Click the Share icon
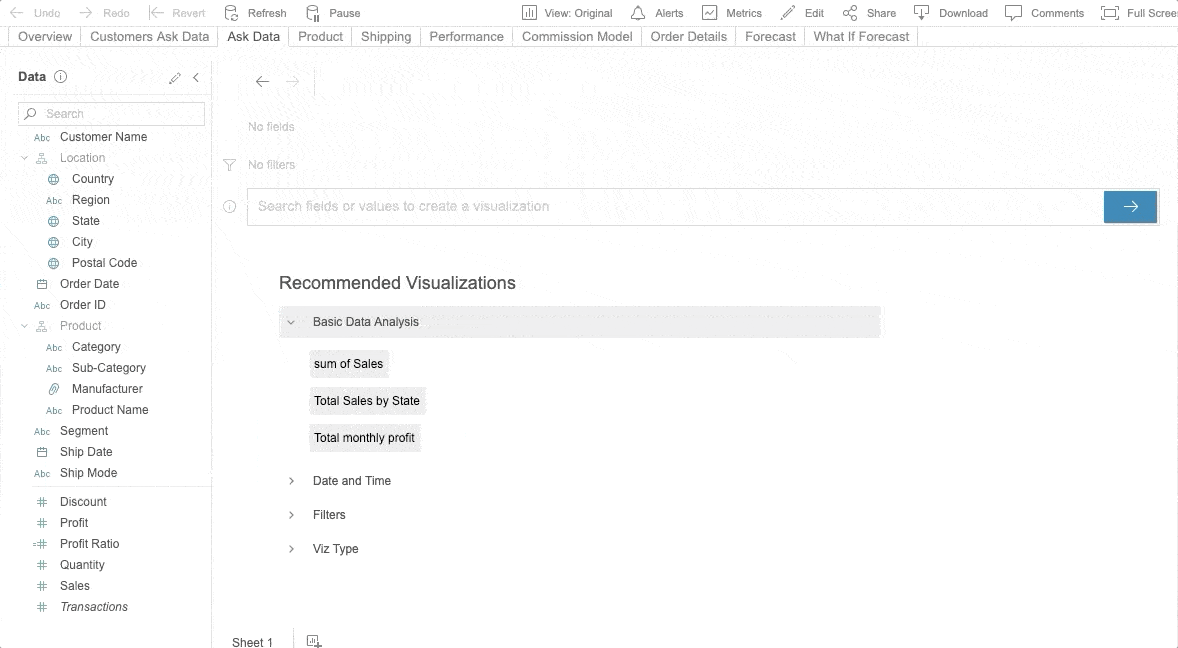 click(x=849, y=12)
